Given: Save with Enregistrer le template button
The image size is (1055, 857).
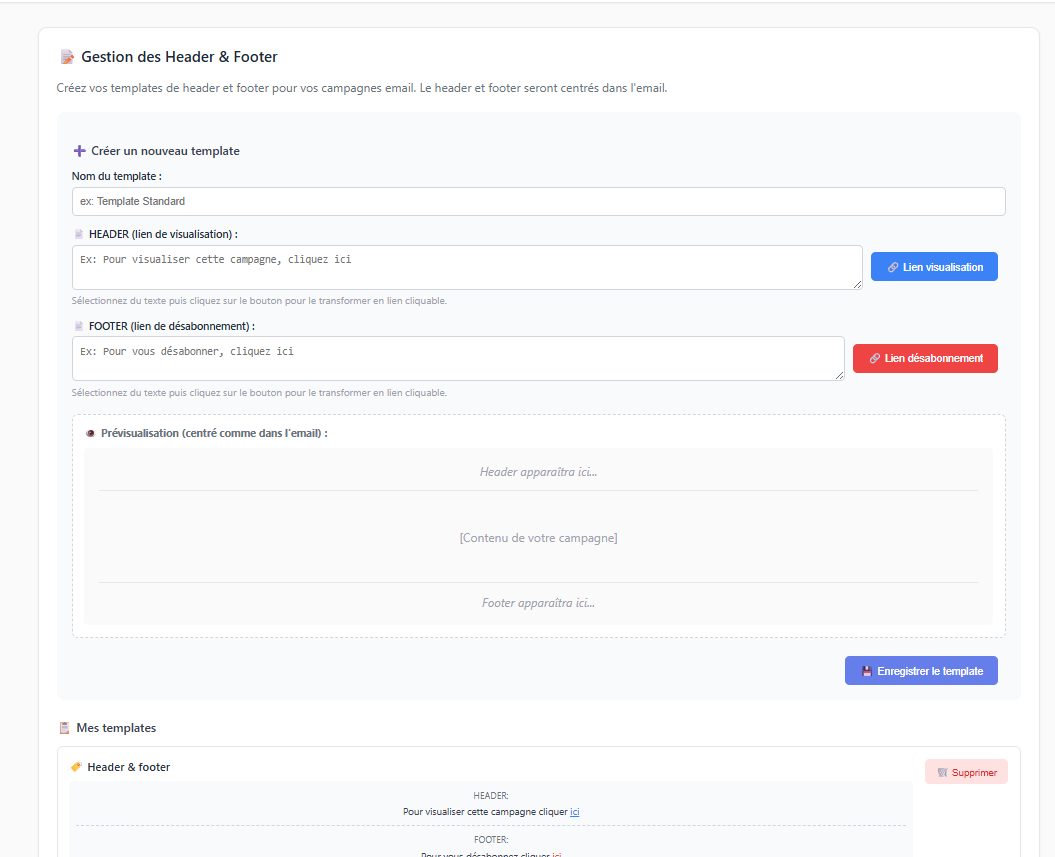Looking at the screenshot, I should (921, 671).
